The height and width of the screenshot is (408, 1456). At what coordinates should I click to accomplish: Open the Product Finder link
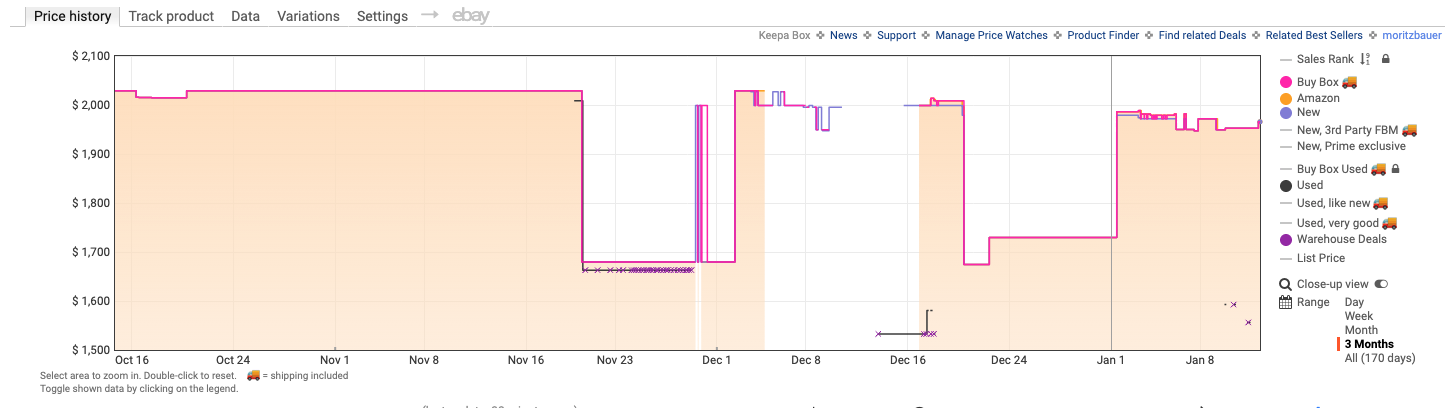(1102, 35)
